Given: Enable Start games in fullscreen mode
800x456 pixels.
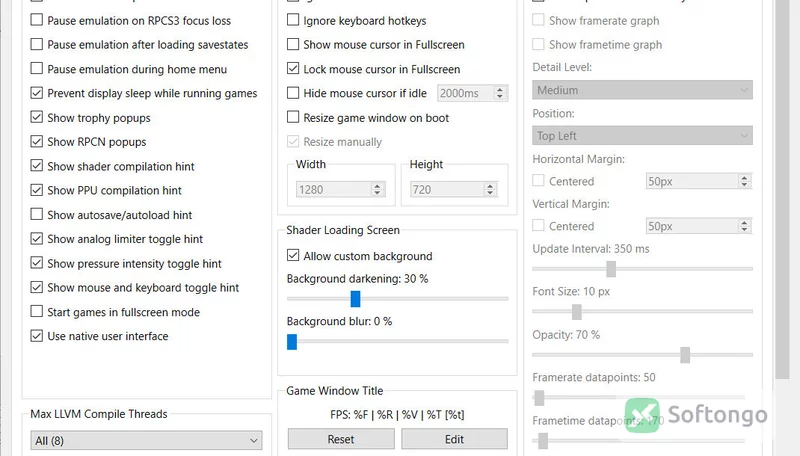Looking at the screenshot, I should 36,312.
